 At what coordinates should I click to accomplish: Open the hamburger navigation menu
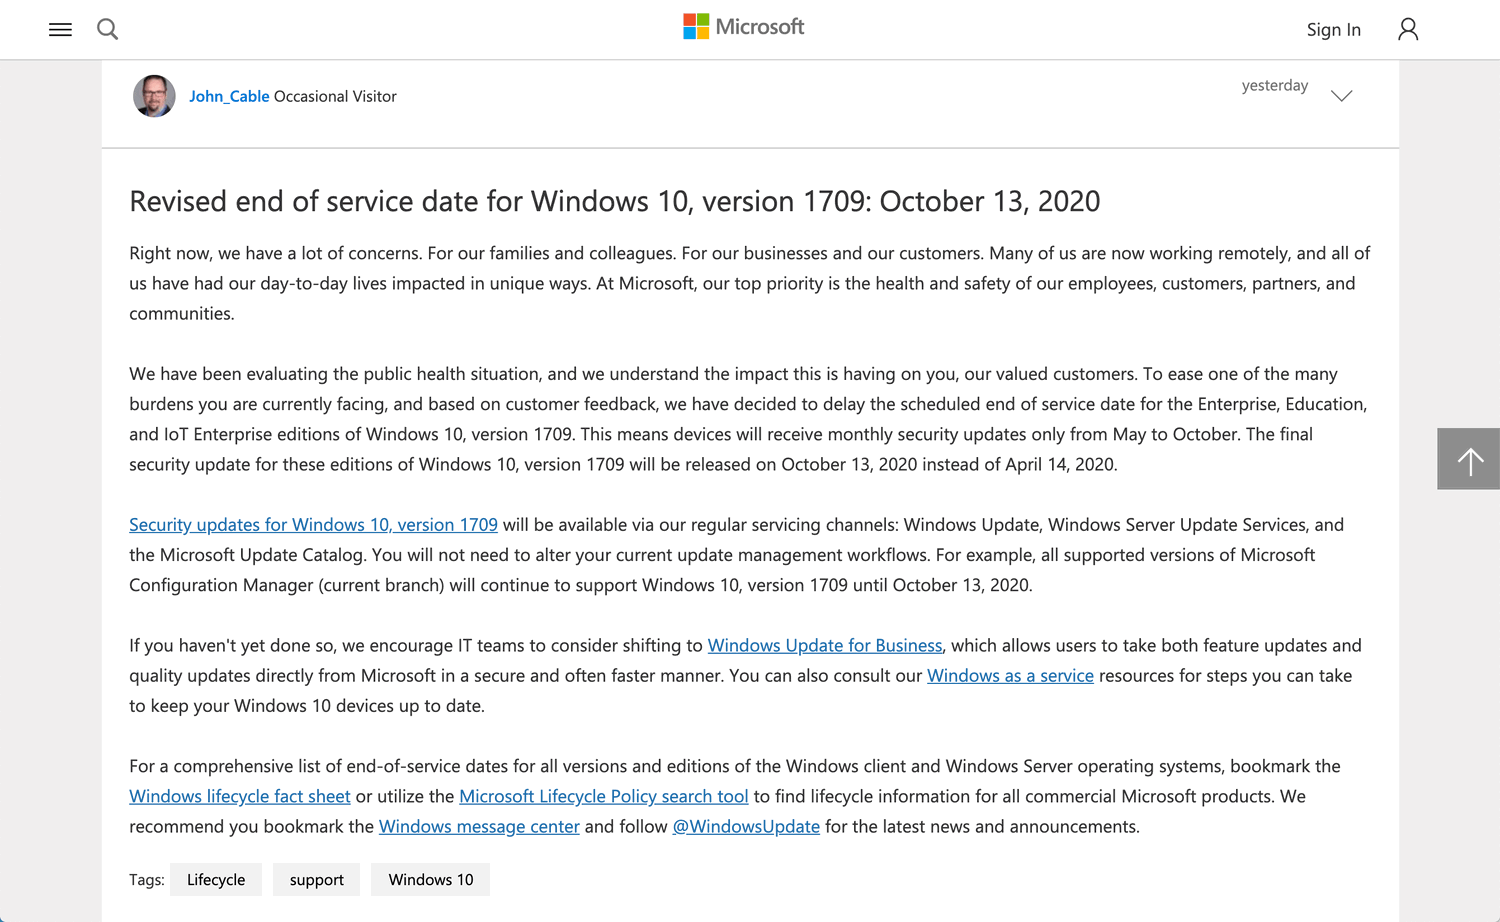click(60, 29)
